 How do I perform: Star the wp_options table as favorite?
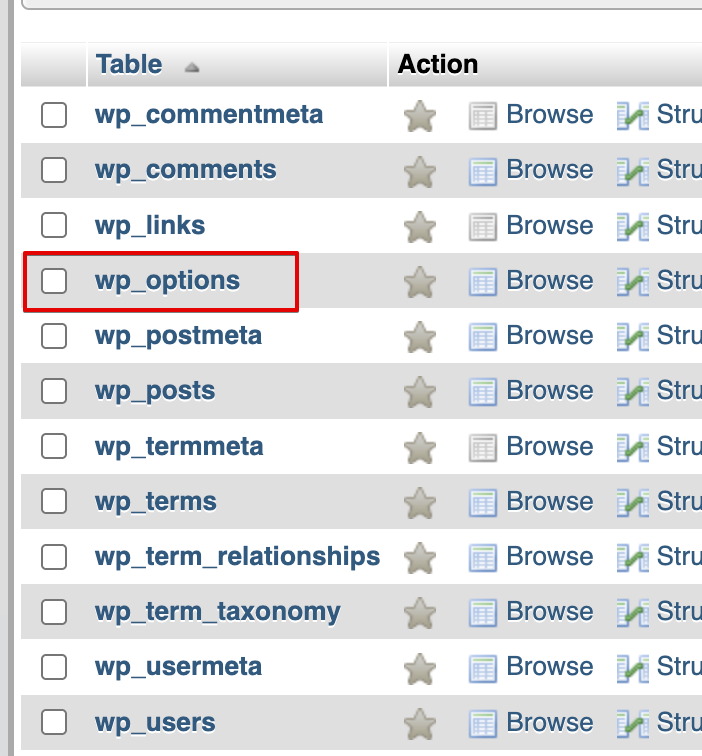click(x=420, y=282)
